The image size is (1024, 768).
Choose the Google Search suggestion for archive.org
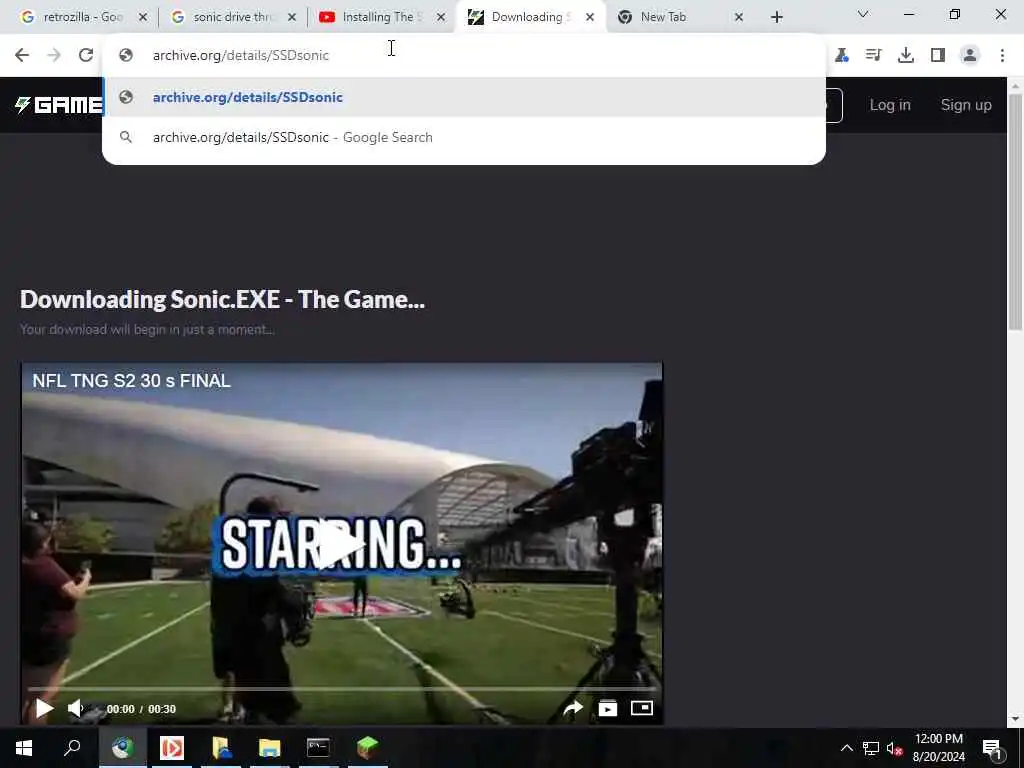click(464, 137)
